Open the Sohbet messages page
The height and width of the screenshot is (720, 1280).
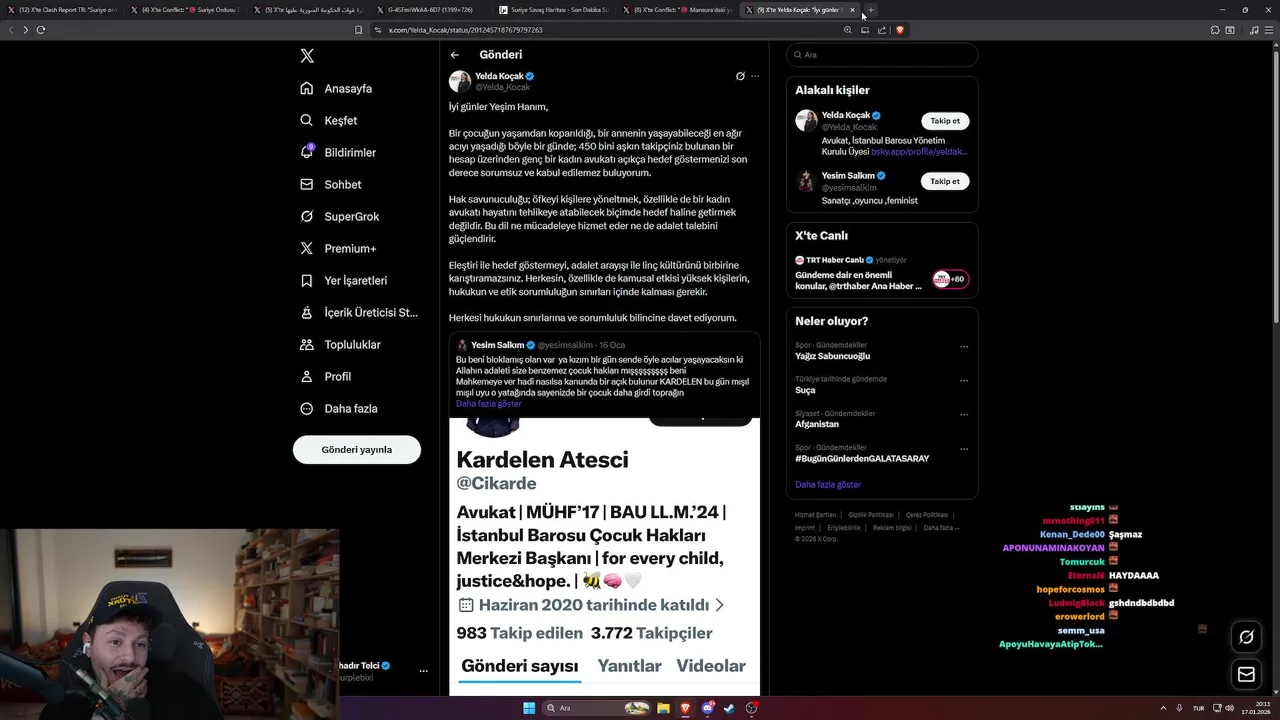[330, 184]
